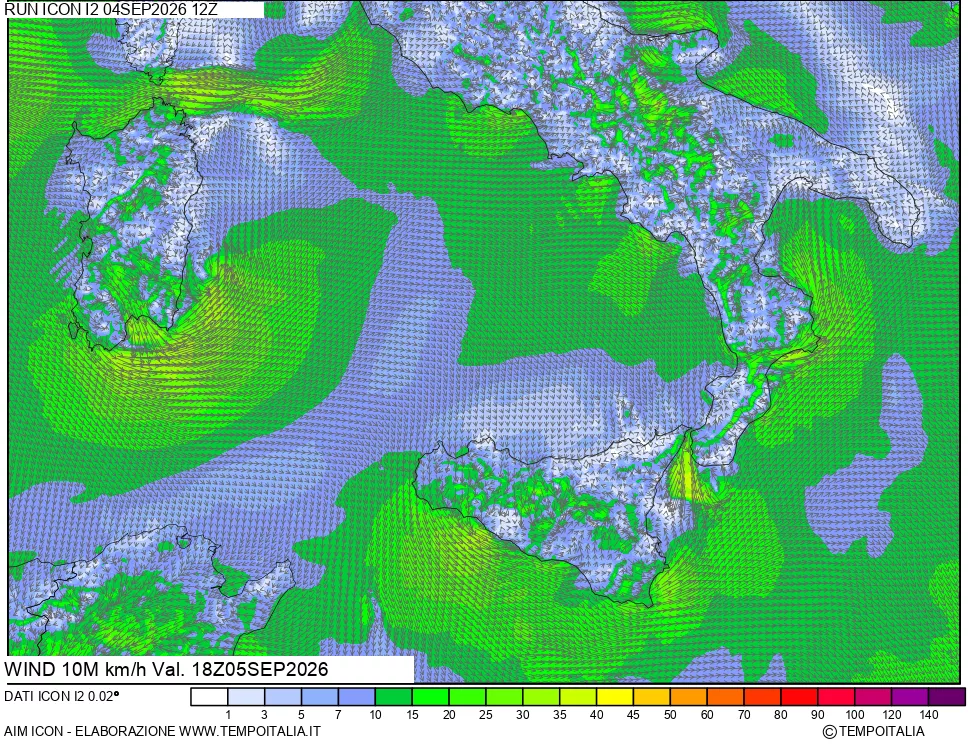Click the purple legend swatch between 120 and 140
The height and width of the screenshot is (745, 968).
tap(910, 697)
